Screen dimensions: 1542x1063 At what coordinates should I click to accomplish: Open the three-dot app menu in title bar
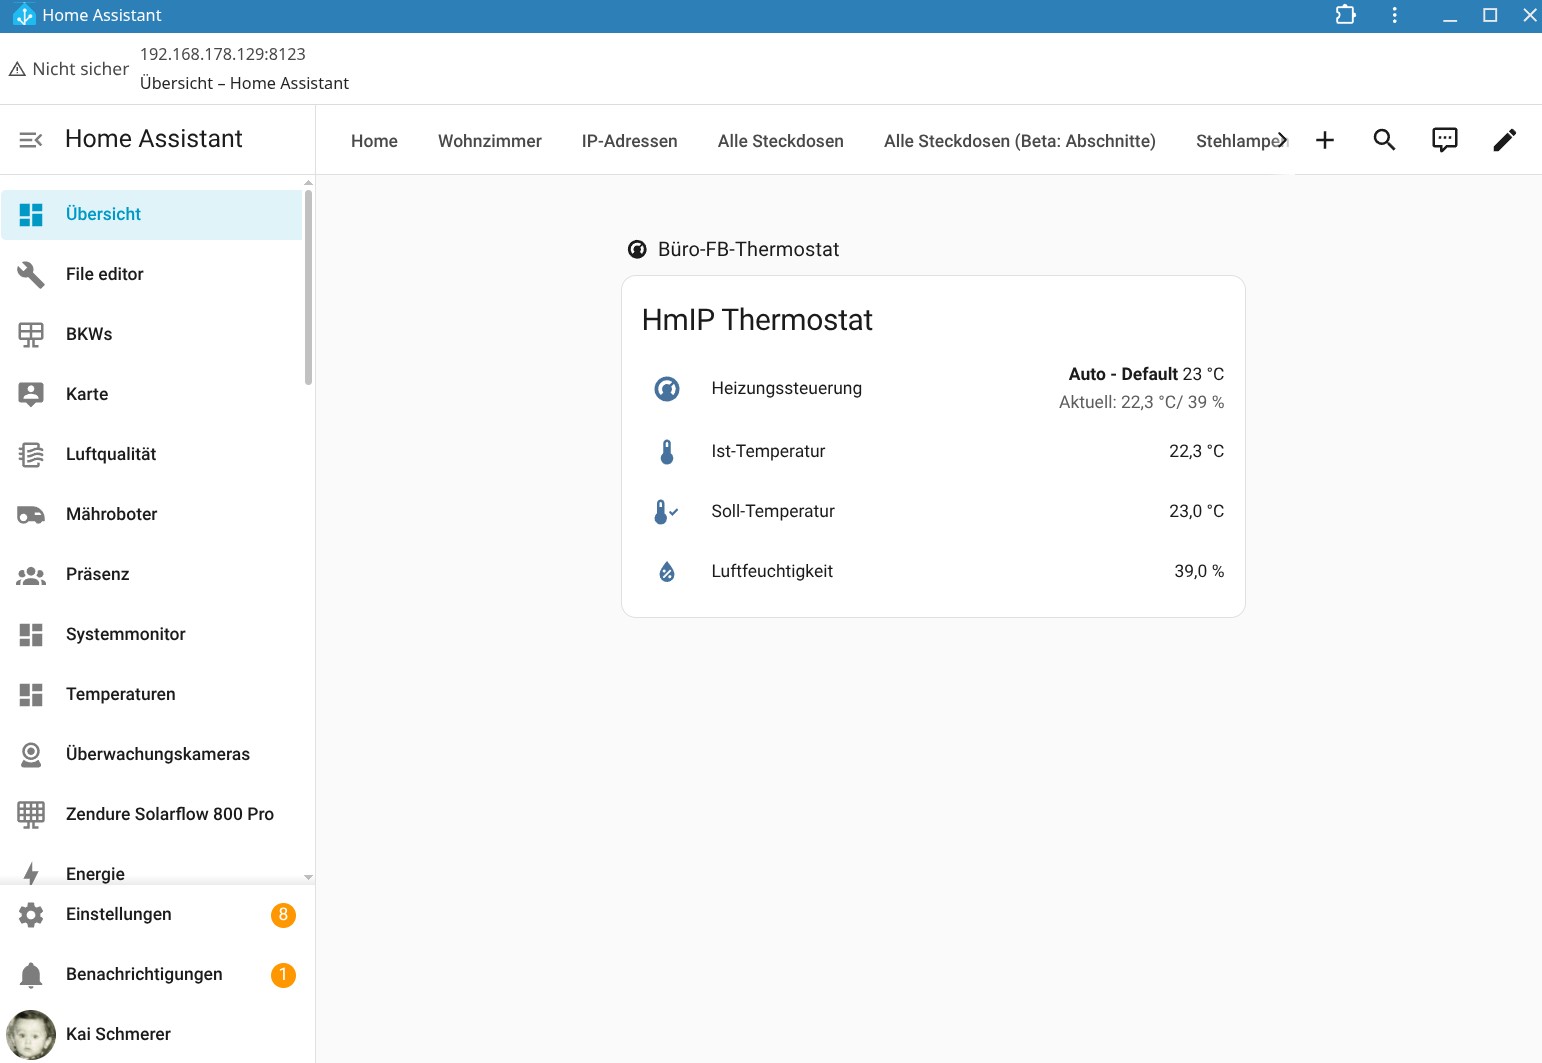click(x=1394, y=15)
